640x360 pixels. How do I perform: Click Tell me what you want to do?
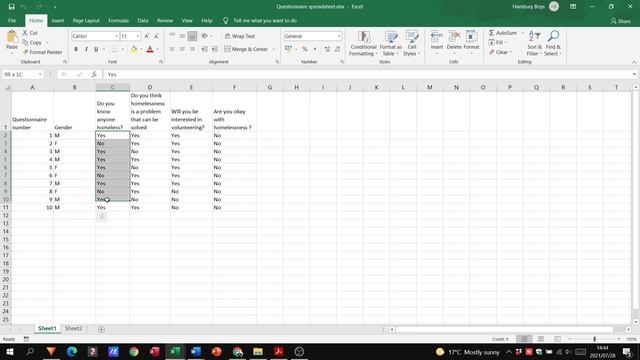coord(265,20)
